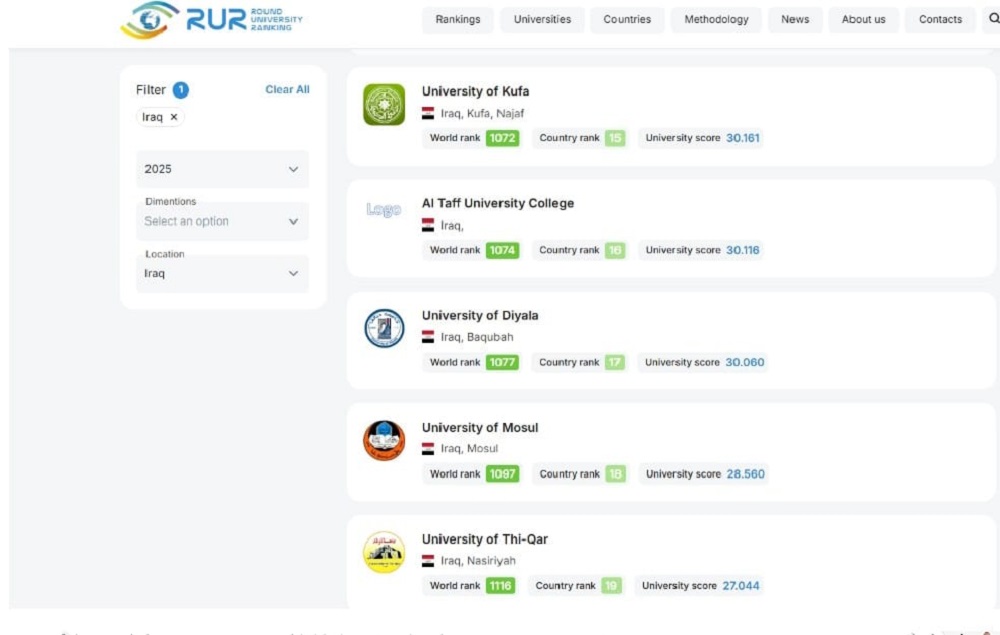Click the University of Diyala crest logo

[384, 328]
